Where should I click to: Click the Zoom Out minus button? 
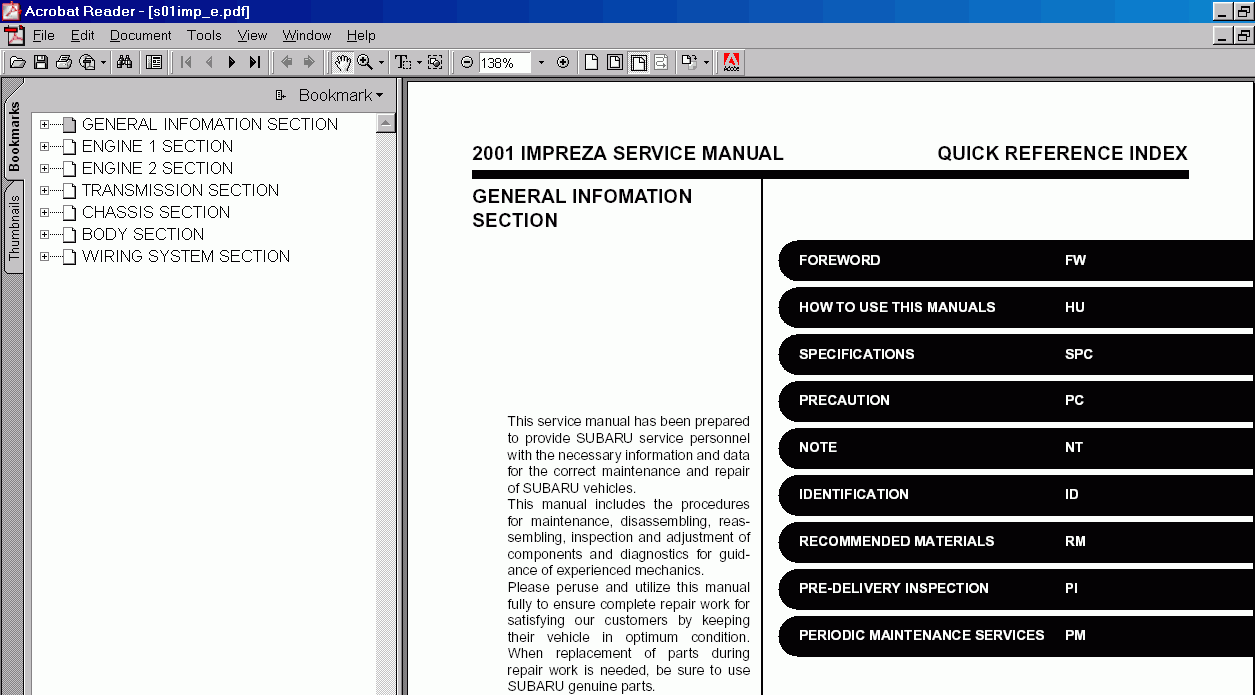tap(467, 62)
